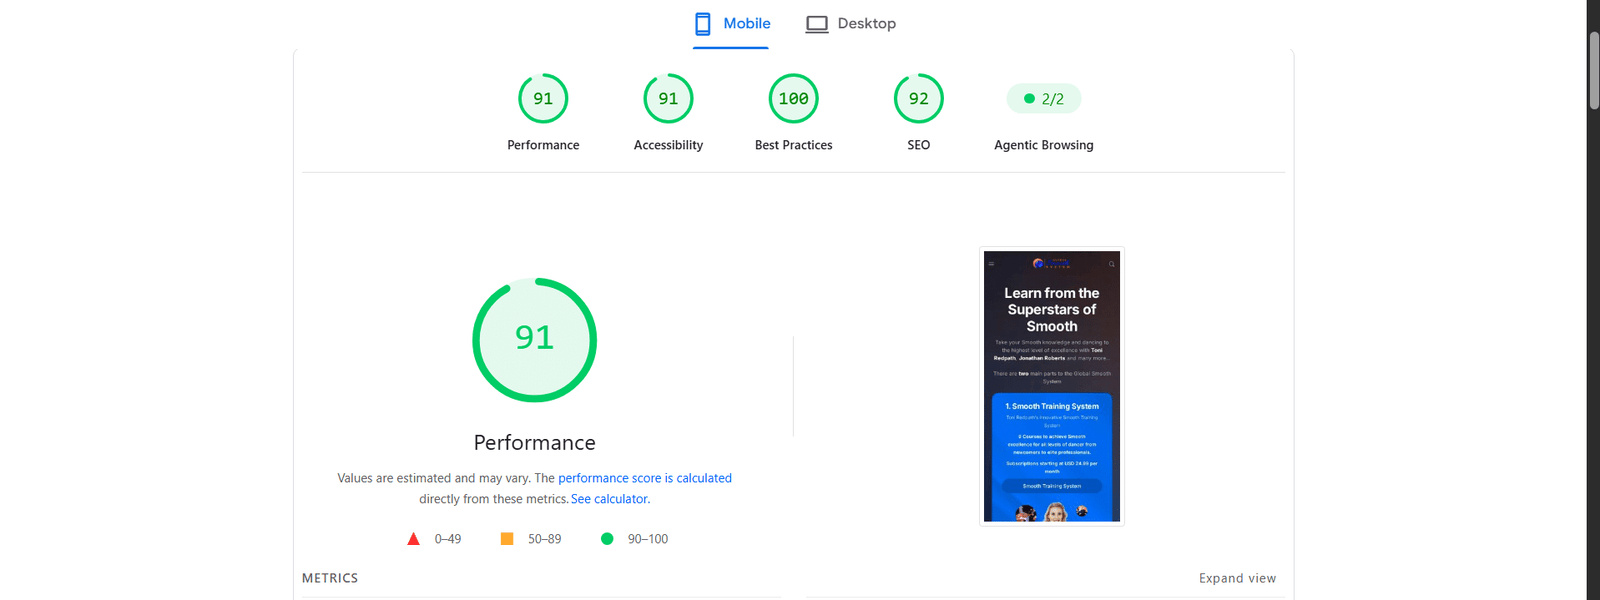Screen dimensions: 1600x600
Task: Jump to Performance score gauge 91
Action: point(543,99)
